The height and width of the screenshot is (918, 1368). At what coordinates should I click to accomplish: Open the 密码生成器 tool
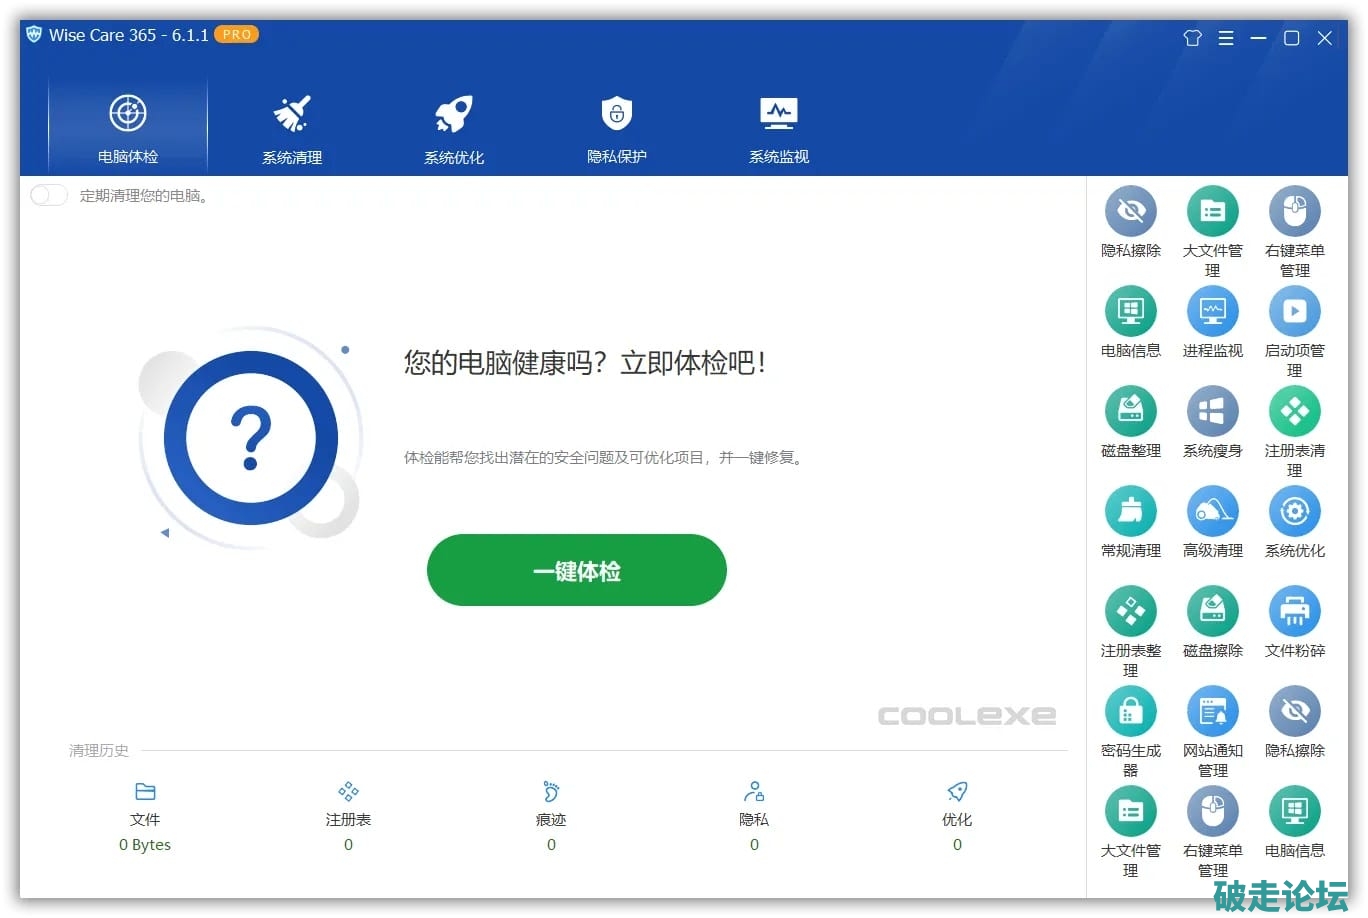1130,712
